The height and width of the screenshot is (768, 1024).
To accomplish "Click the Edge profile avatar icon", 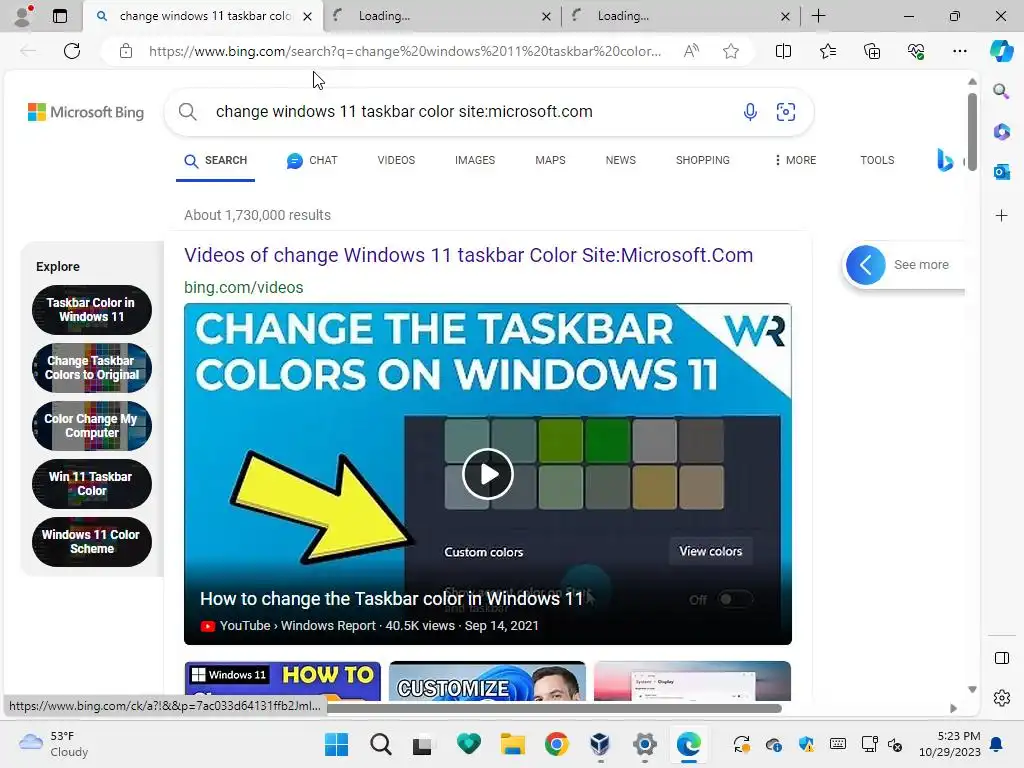I will click(24, 16).
